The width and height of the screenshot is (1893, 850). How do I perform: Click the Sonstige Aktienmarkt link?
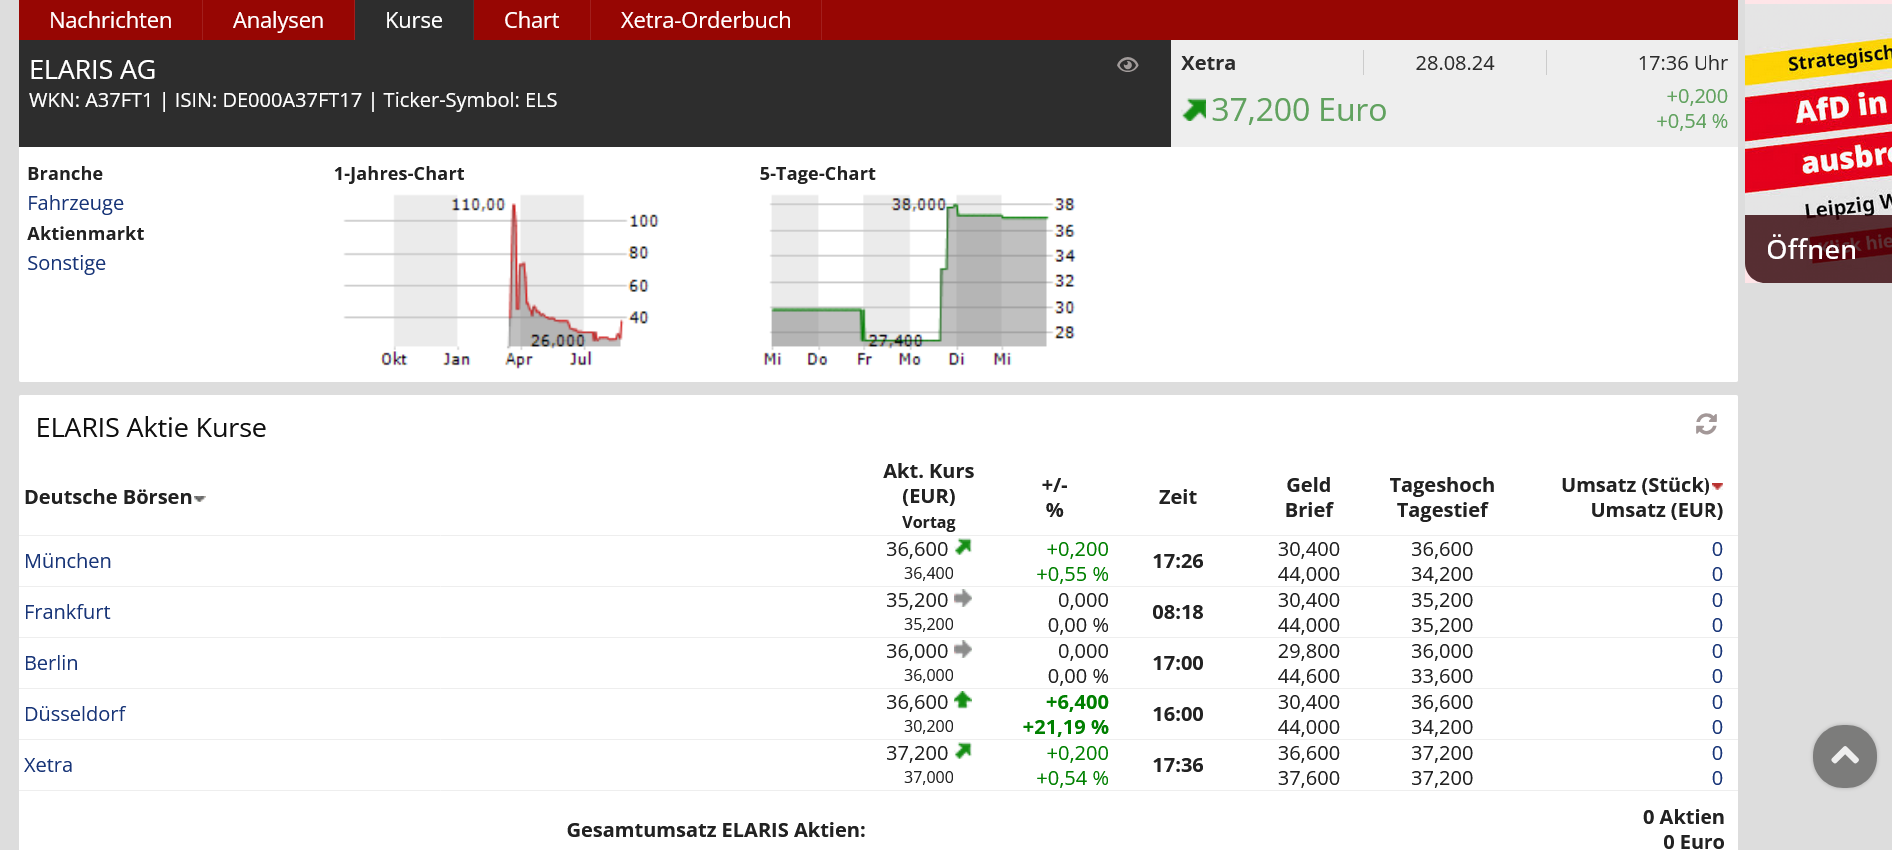(x=66, y=263)
